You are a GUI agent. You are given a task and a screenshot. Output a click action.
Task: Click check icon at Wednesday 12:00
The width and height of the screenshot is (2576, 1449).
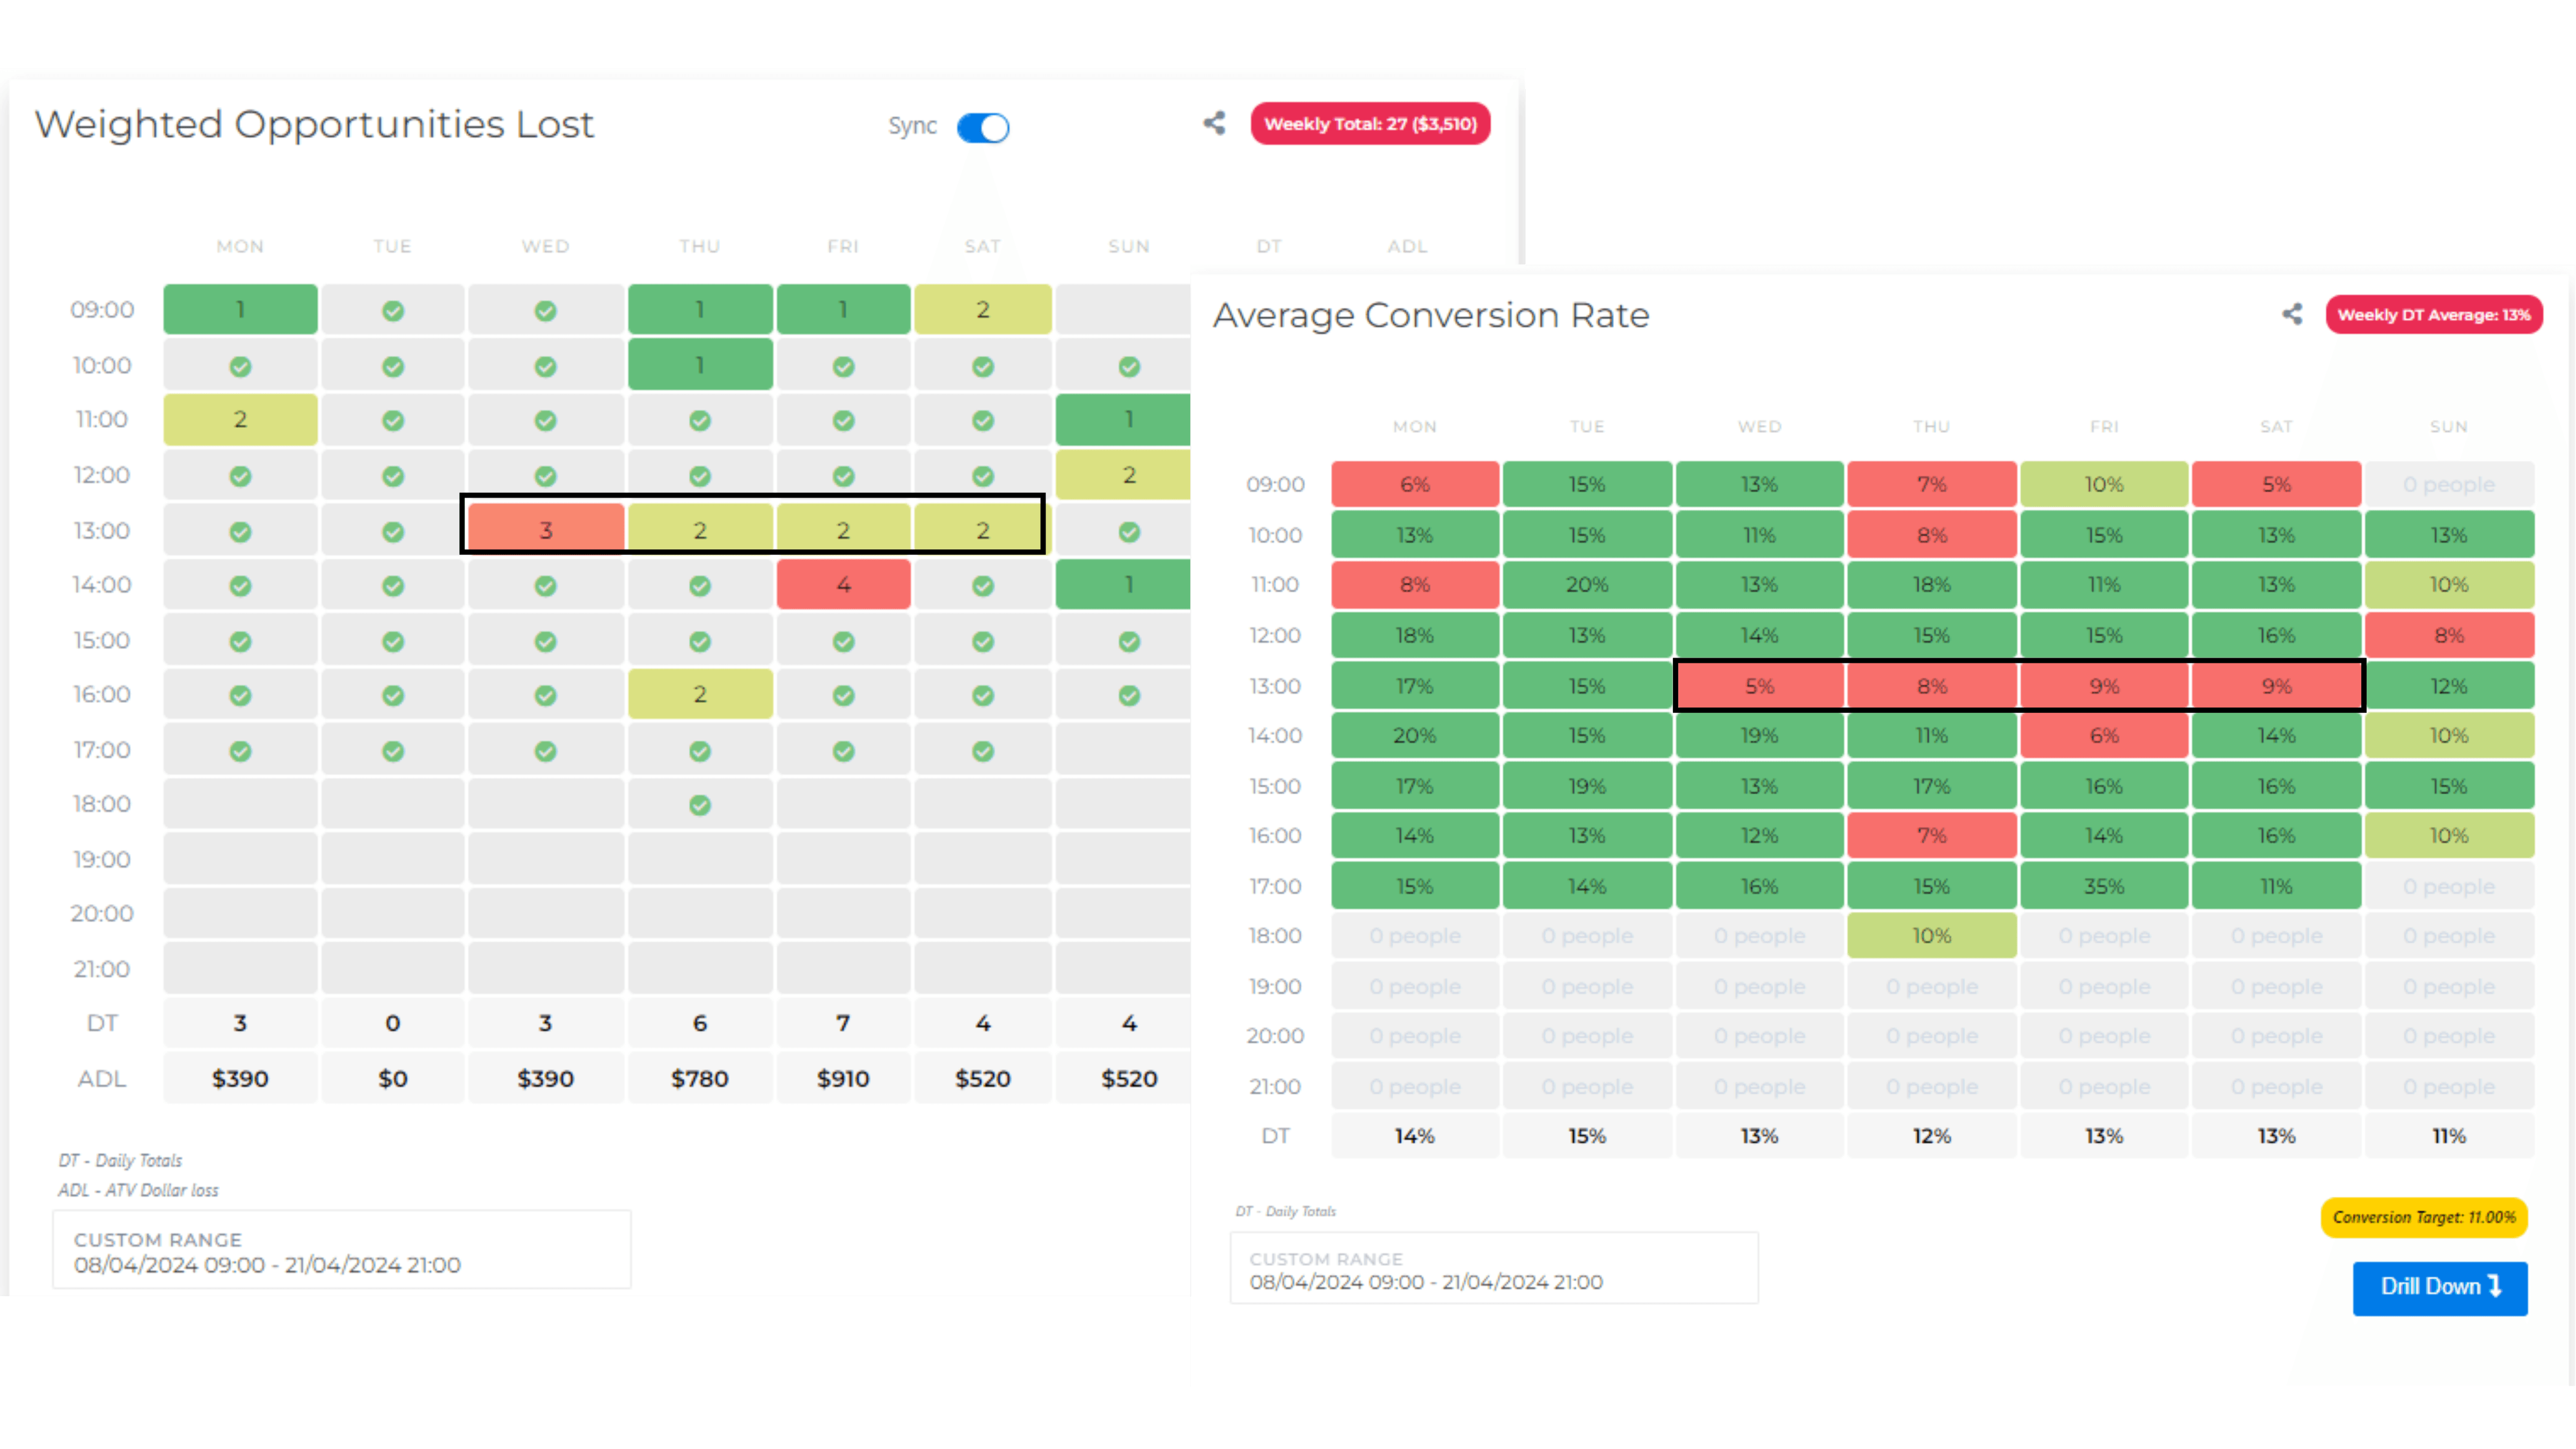click(545, 476)
